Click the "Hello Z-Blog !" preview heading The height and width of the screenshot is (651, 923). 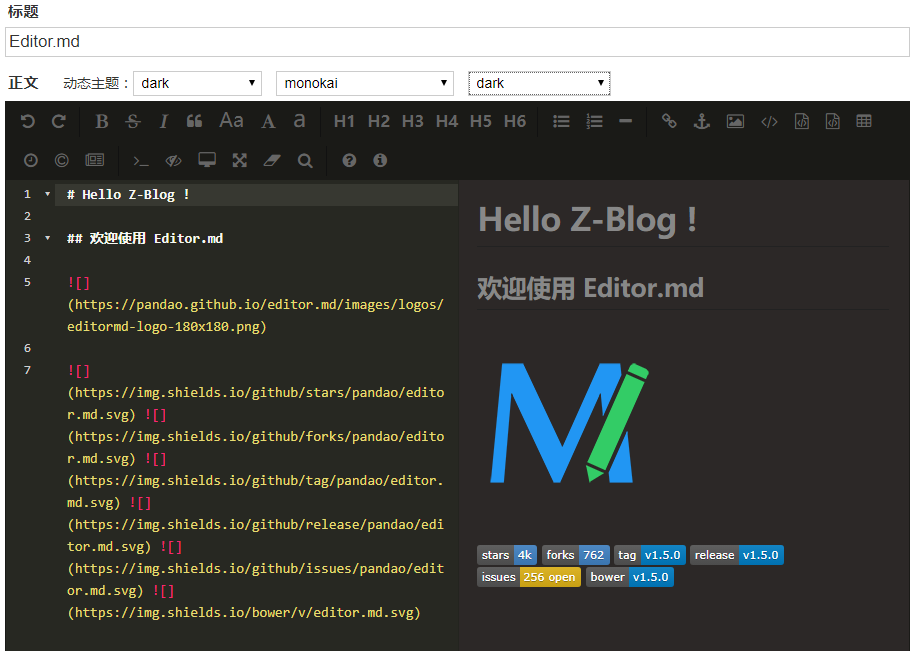pos(587,221)
